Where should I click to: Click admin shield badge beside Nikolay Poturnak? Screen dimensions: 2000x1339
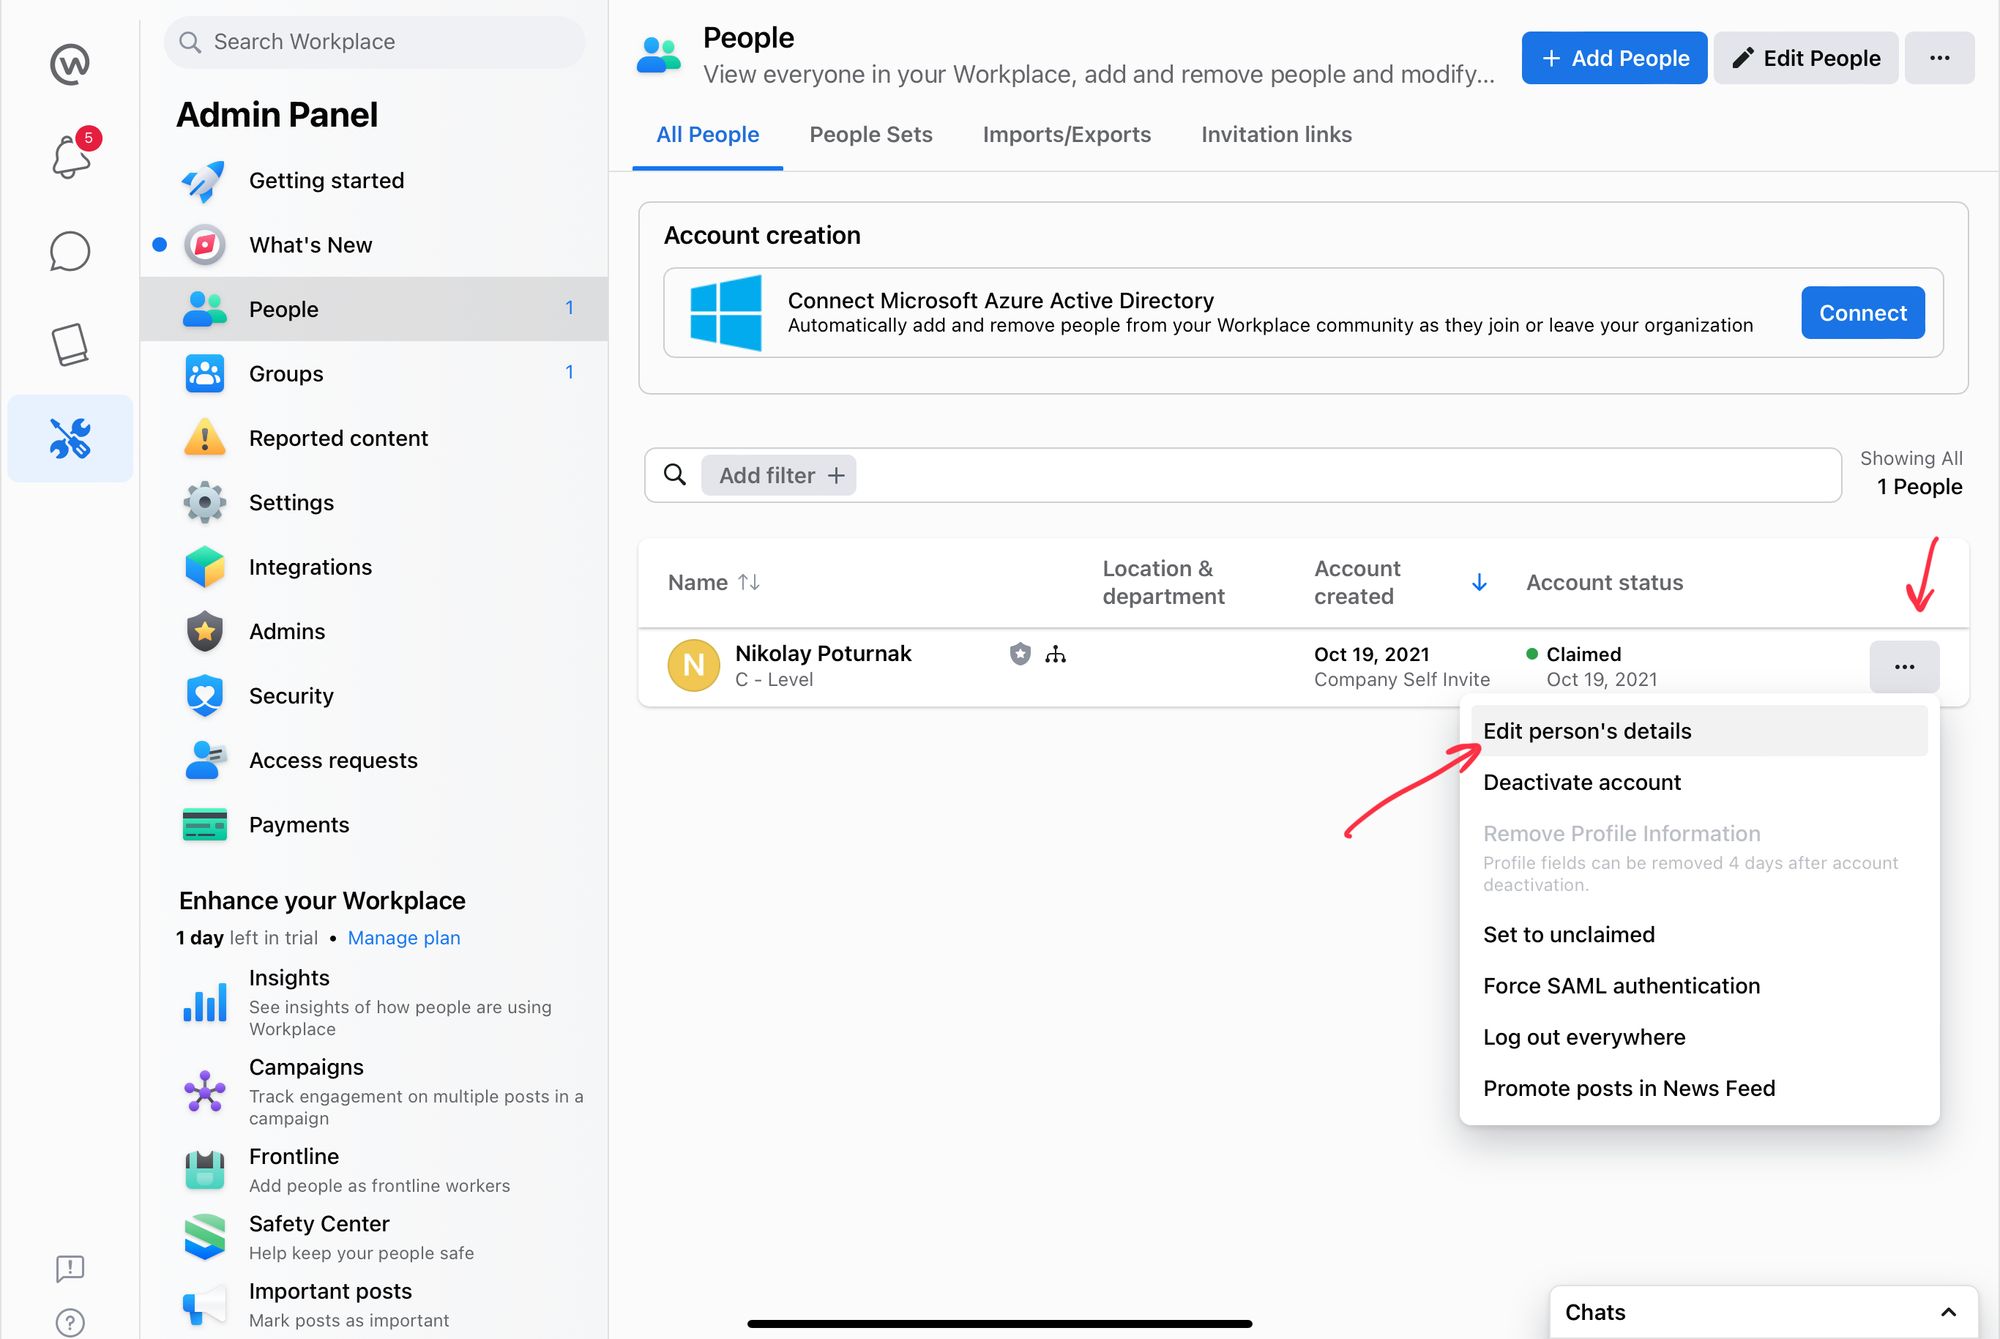pyautogui.click(x=1020, y=654)
